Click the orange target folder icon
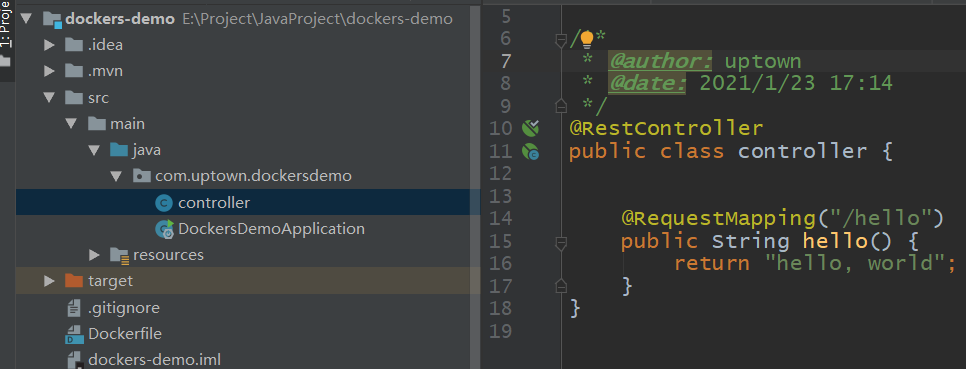 point(73,282)
